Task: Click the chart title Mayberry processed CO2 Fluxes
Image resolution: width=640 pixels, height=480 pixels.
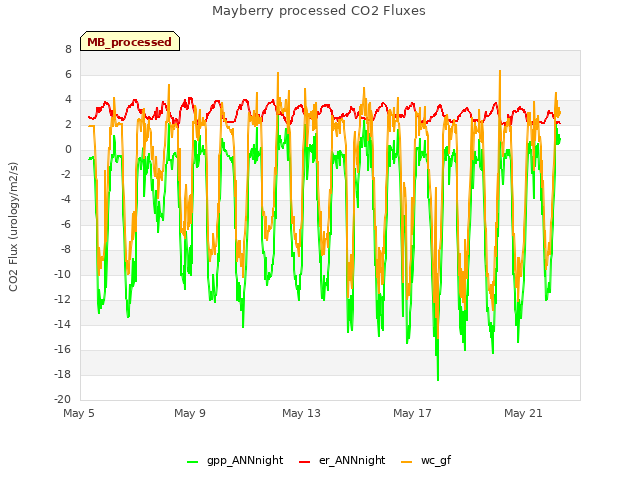Action: [319, 11]
